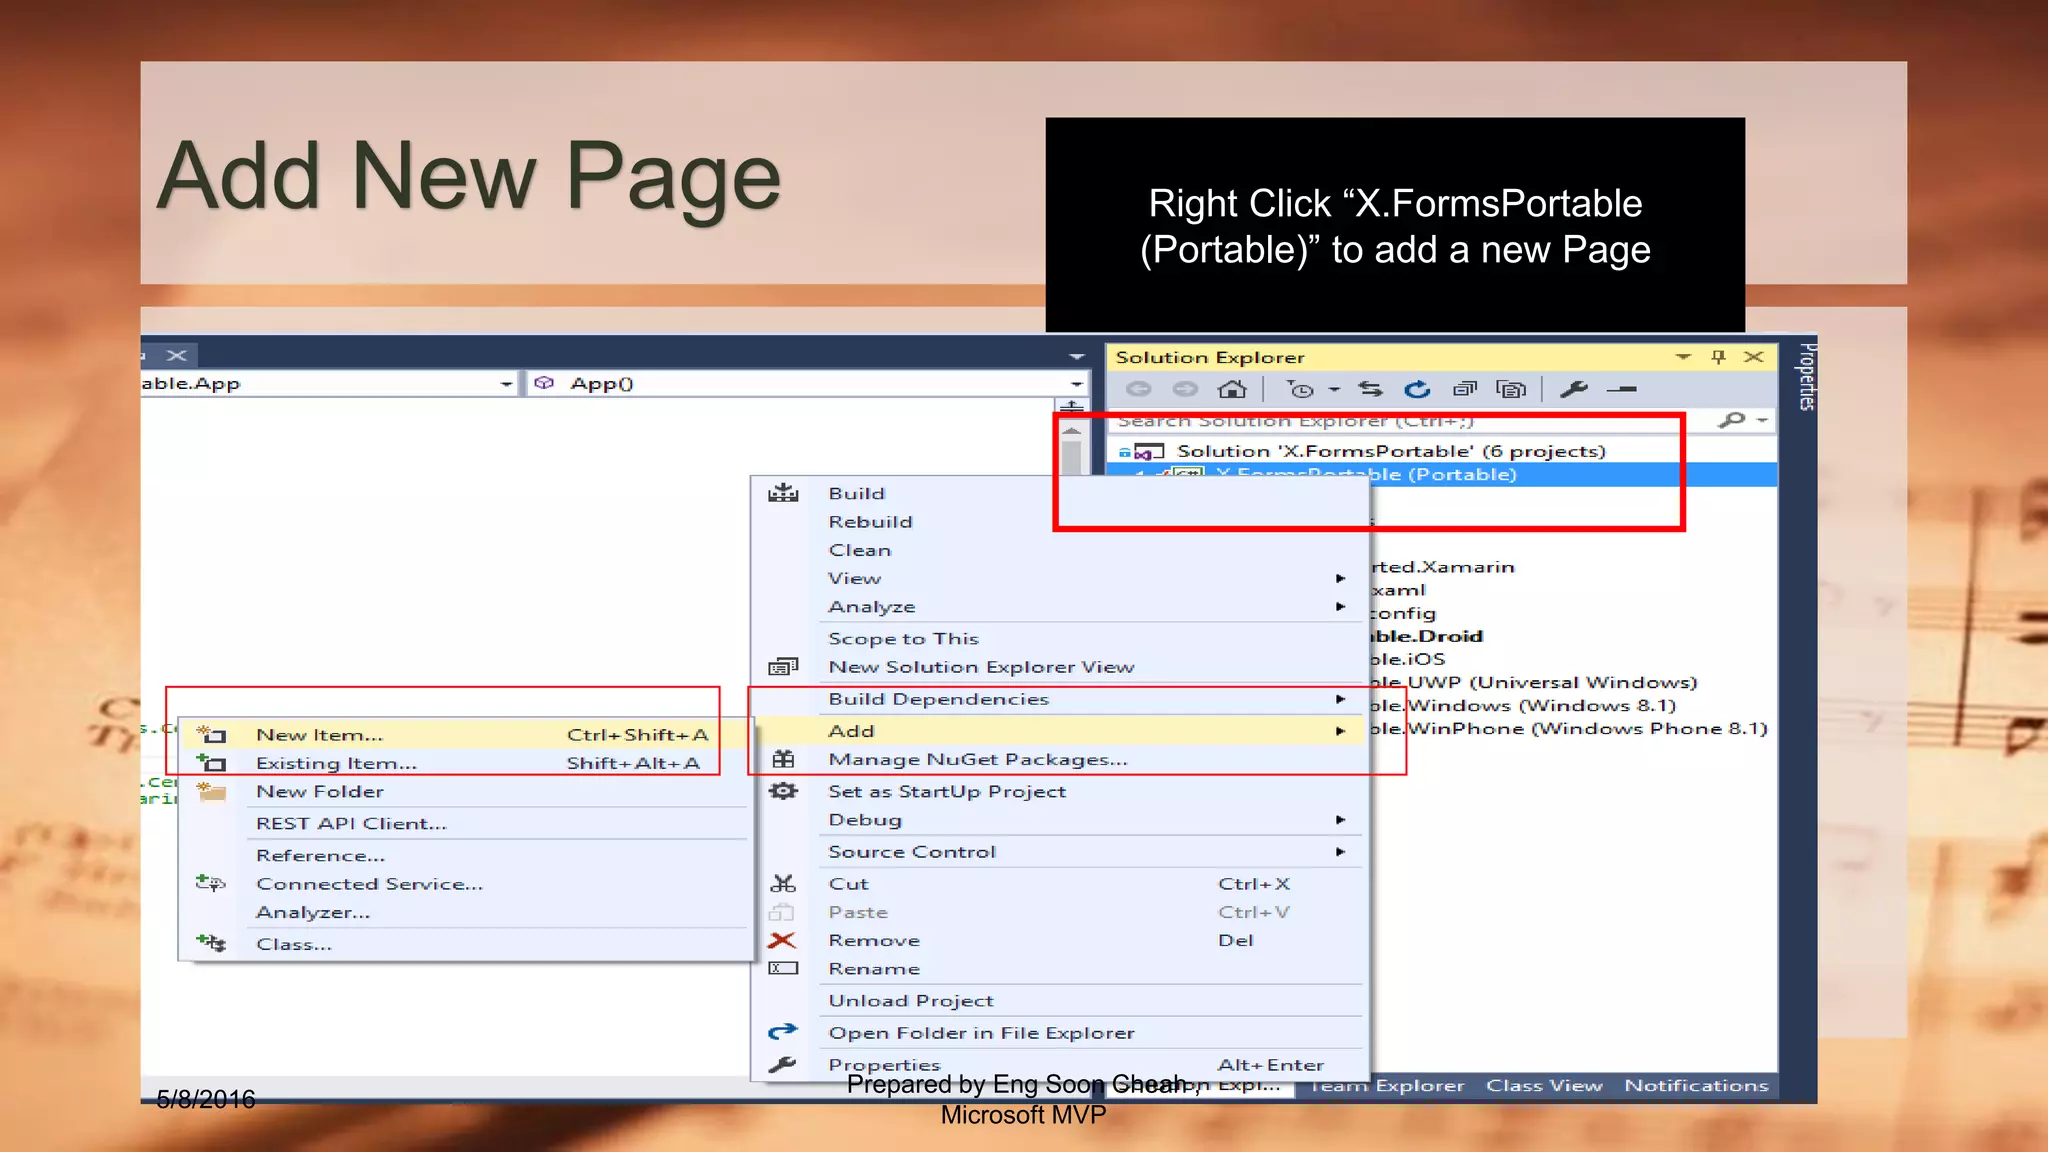
Task: Click the Existing Item icon in Add submenu
Action: point(211,763)
